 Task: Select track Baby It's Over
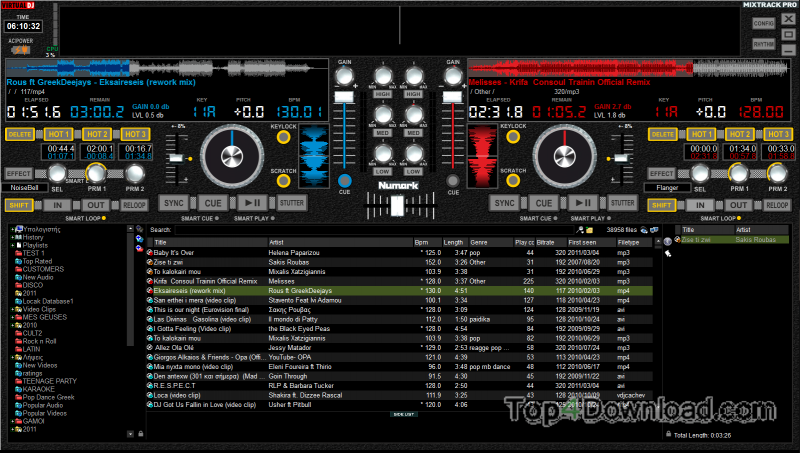click(174, 253)
